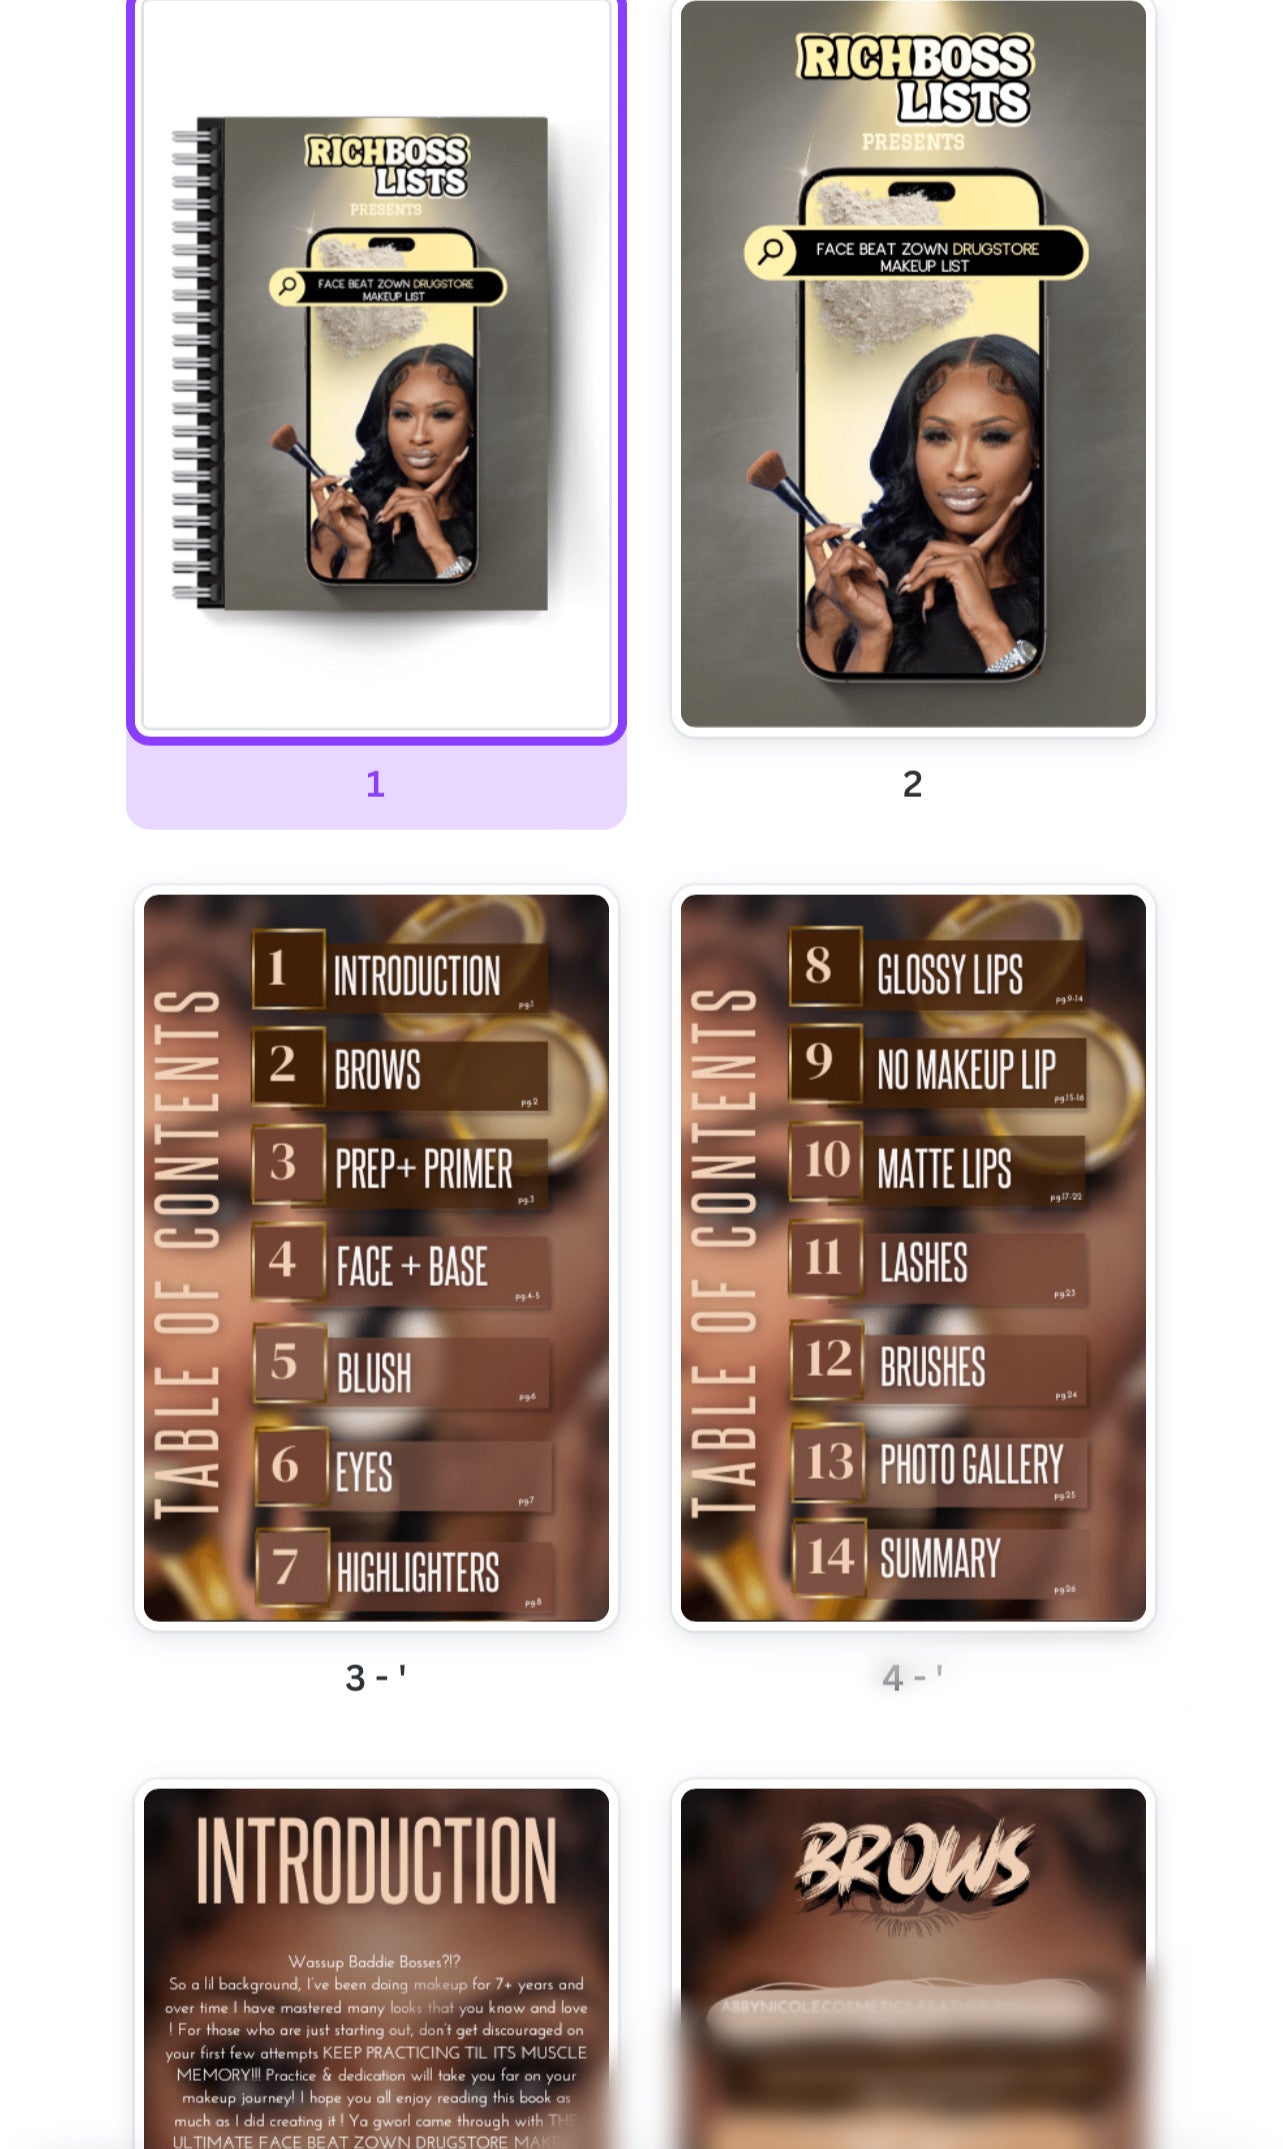The image size is (1283, 2149).
Task: Open the page 2 cover thumbnail
Action: tap(913, 364)
